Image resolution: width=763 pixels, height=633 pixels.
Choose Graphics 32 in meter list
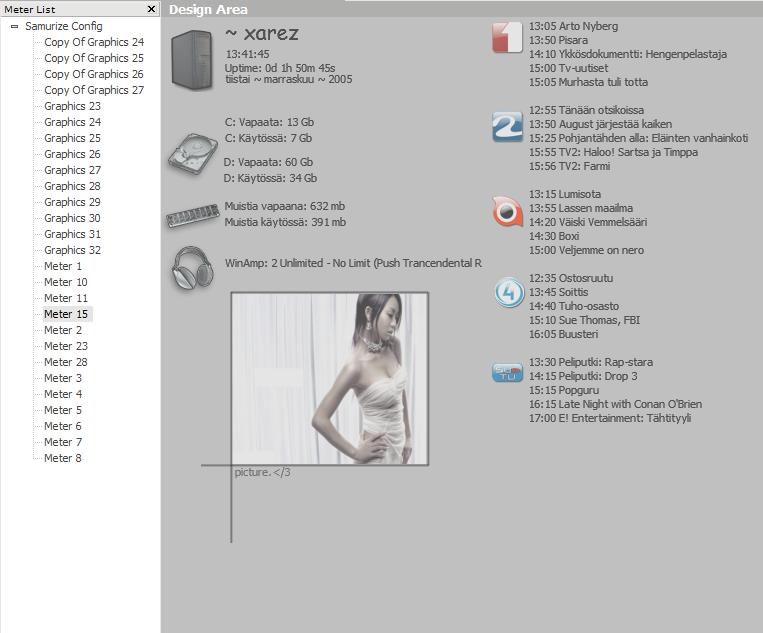pyautogui.click(x=72, y=250)
